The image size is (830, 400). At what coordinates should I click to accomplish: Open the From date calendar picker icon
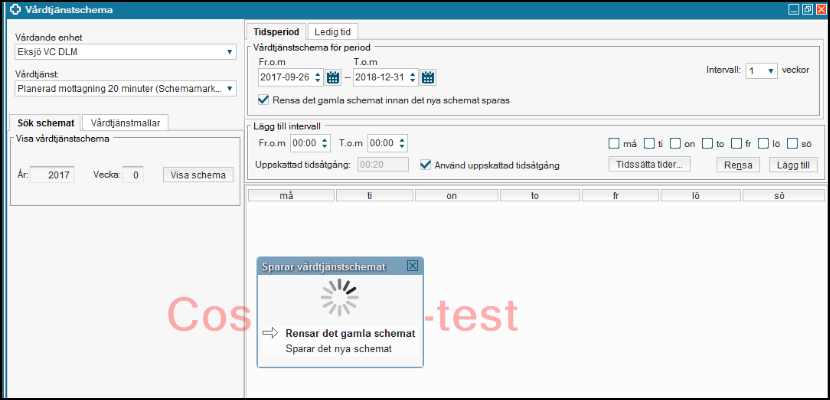pyautogui.click(x=334, y=77)
